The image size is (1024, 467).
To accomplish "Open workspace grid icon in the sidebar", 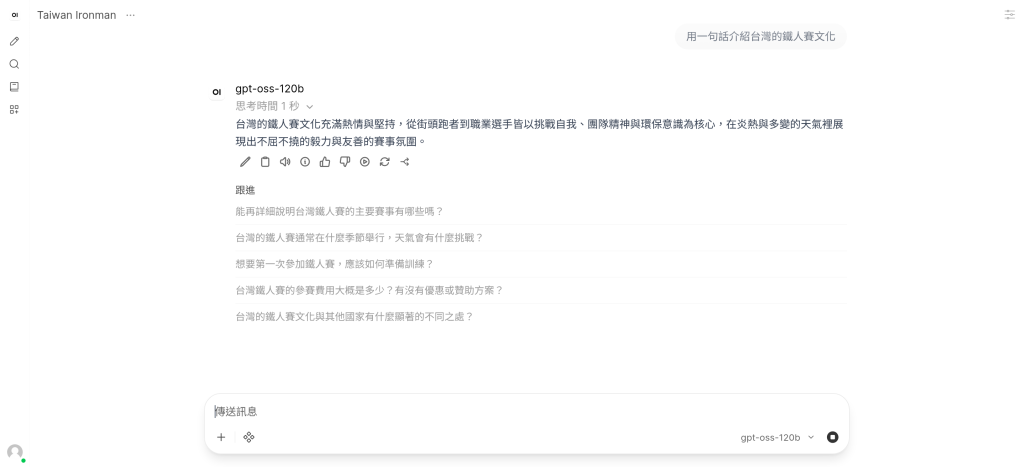I will tap(14, 110).
